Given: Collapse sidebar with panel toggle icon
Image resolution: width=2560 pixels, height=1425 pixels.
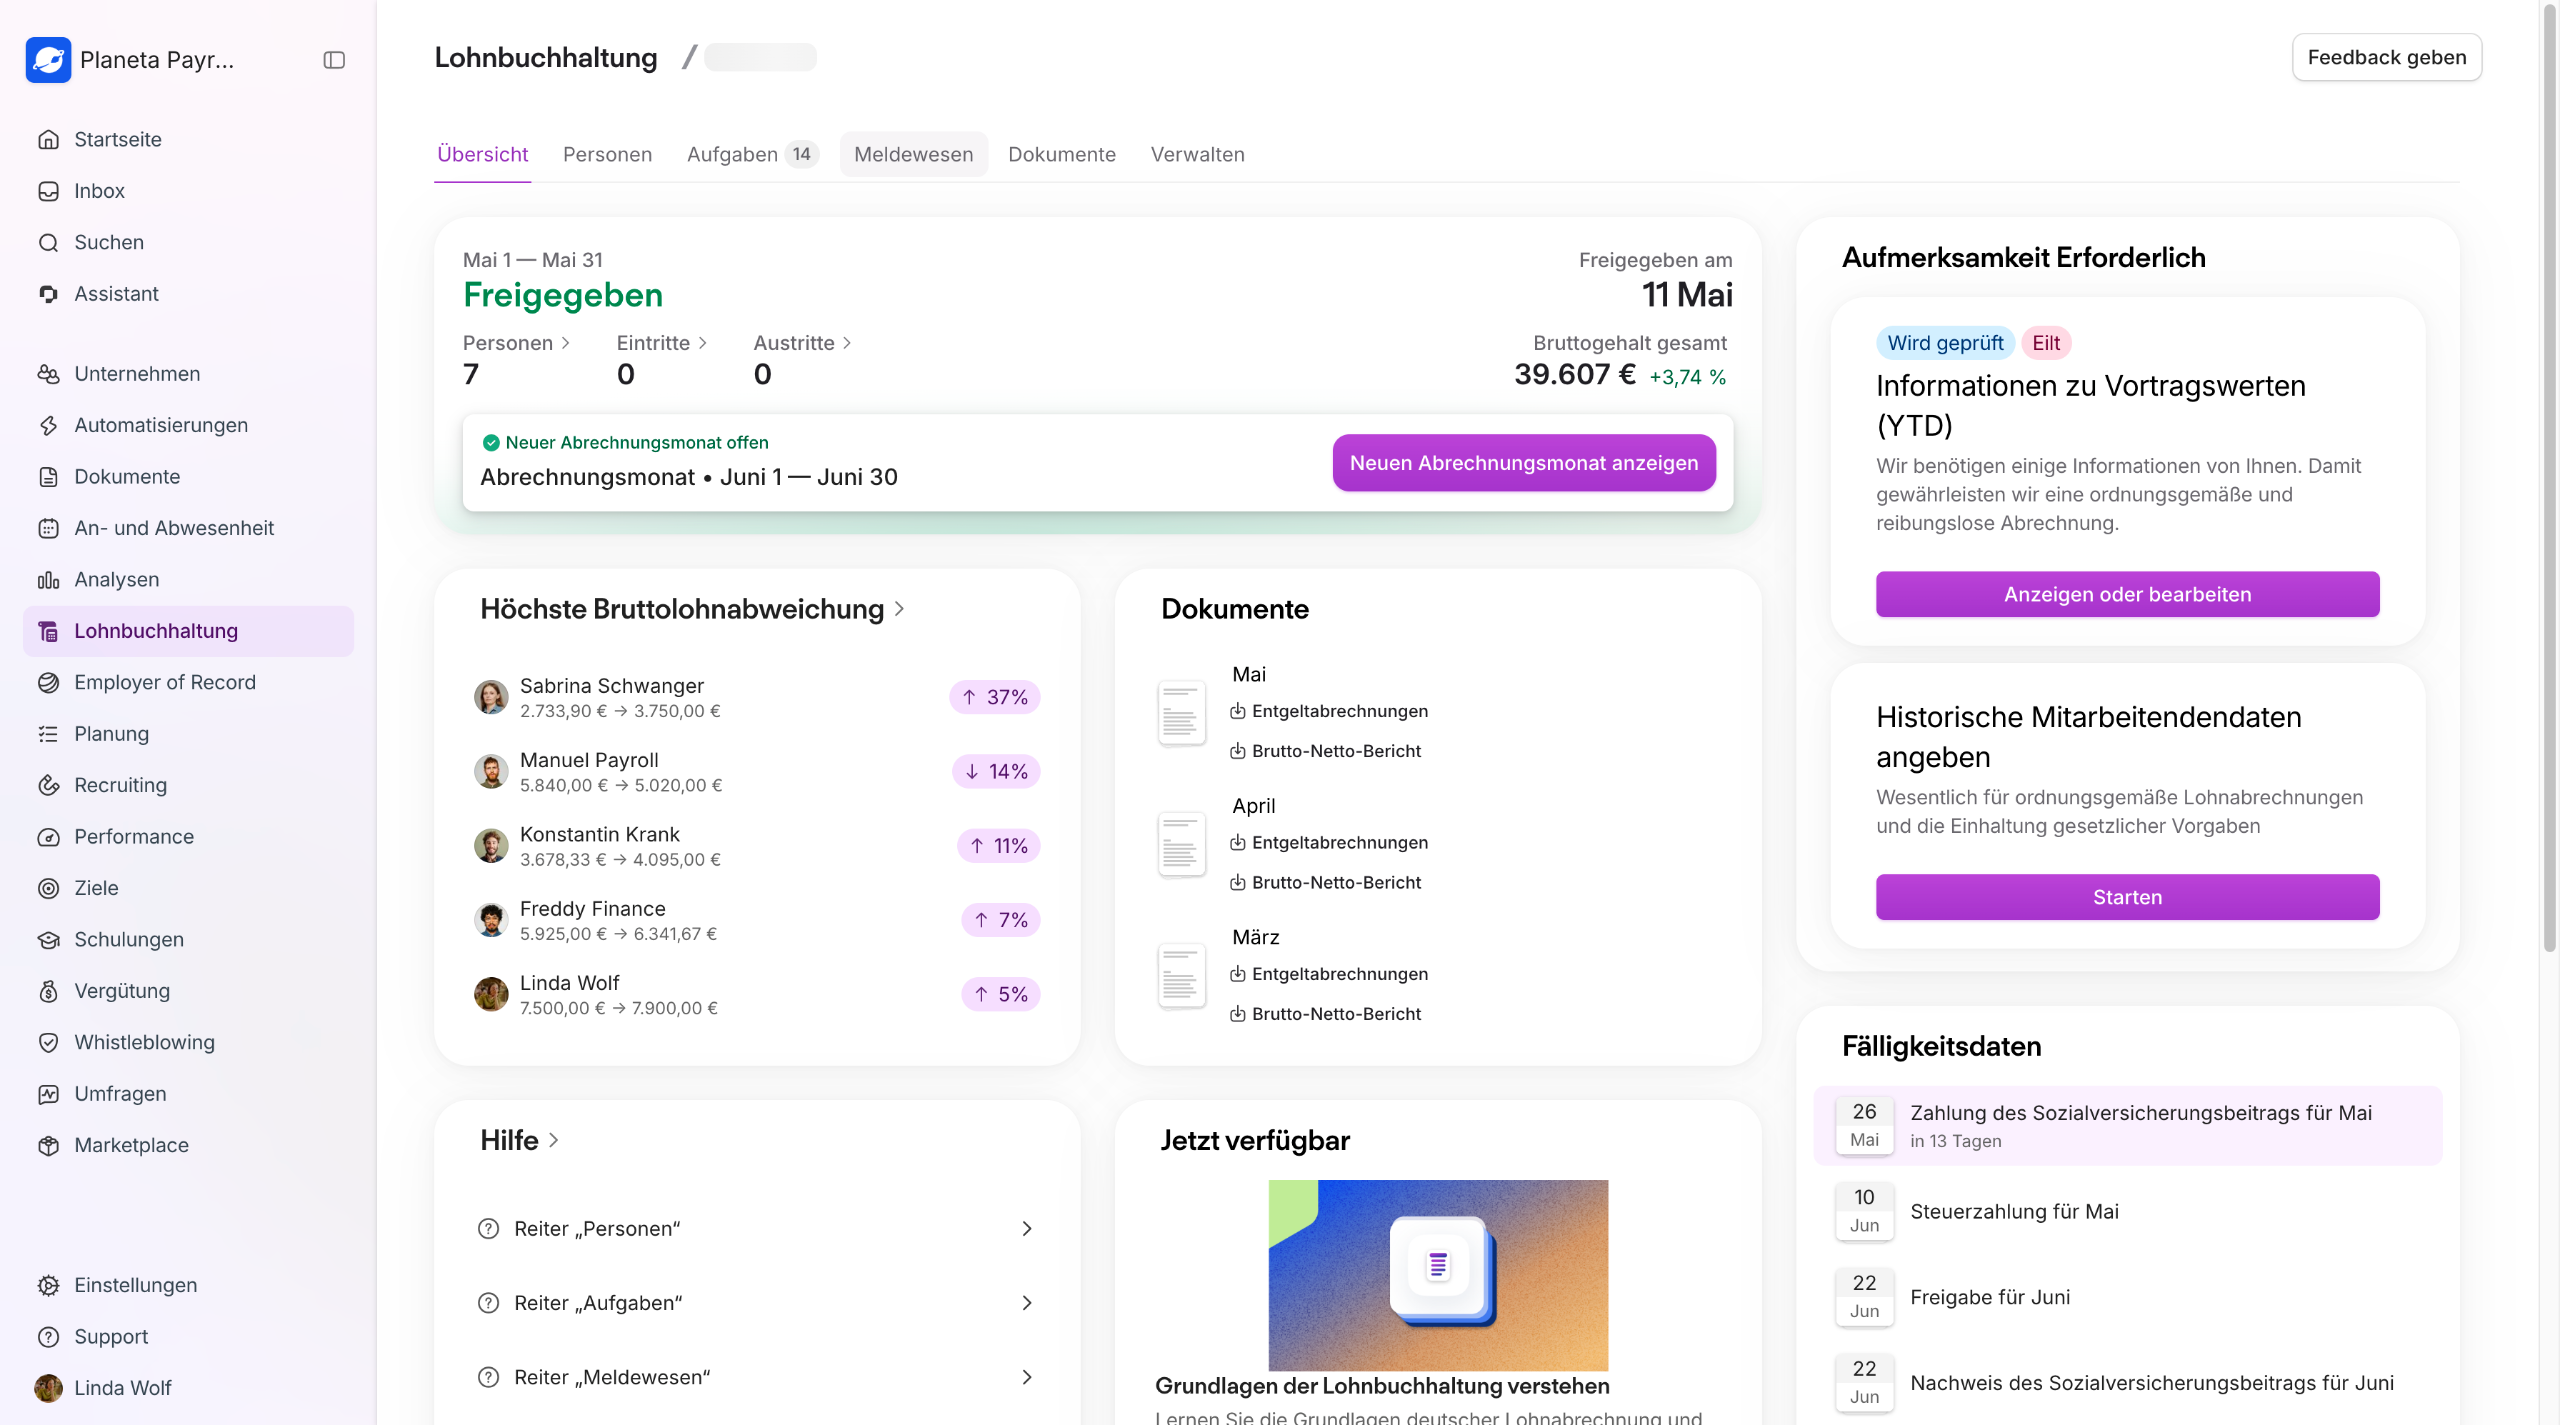Looking at the screenshot, I should tap(334, 60).
